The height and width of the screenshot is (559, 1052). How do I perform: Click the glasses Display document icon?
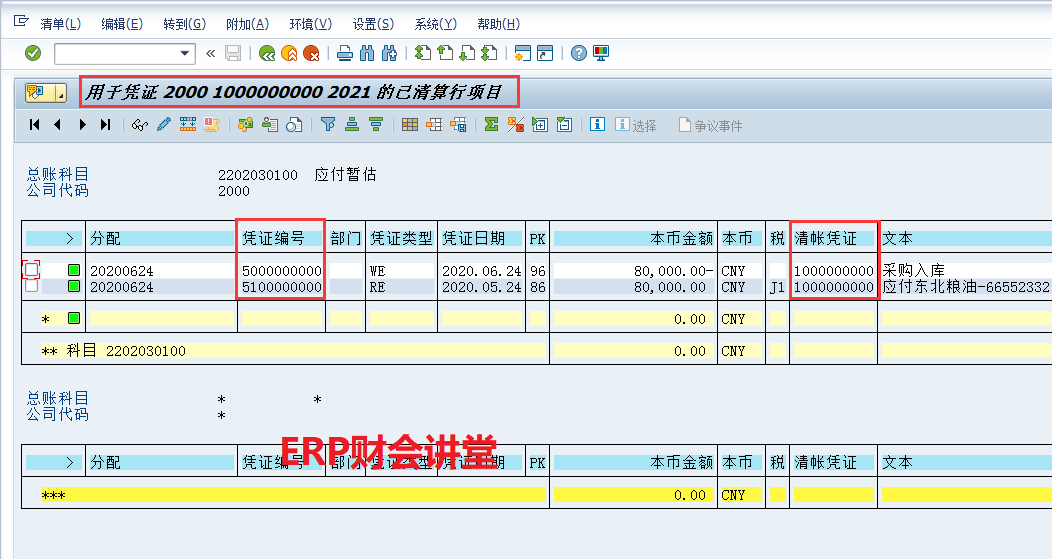(140, 125)
